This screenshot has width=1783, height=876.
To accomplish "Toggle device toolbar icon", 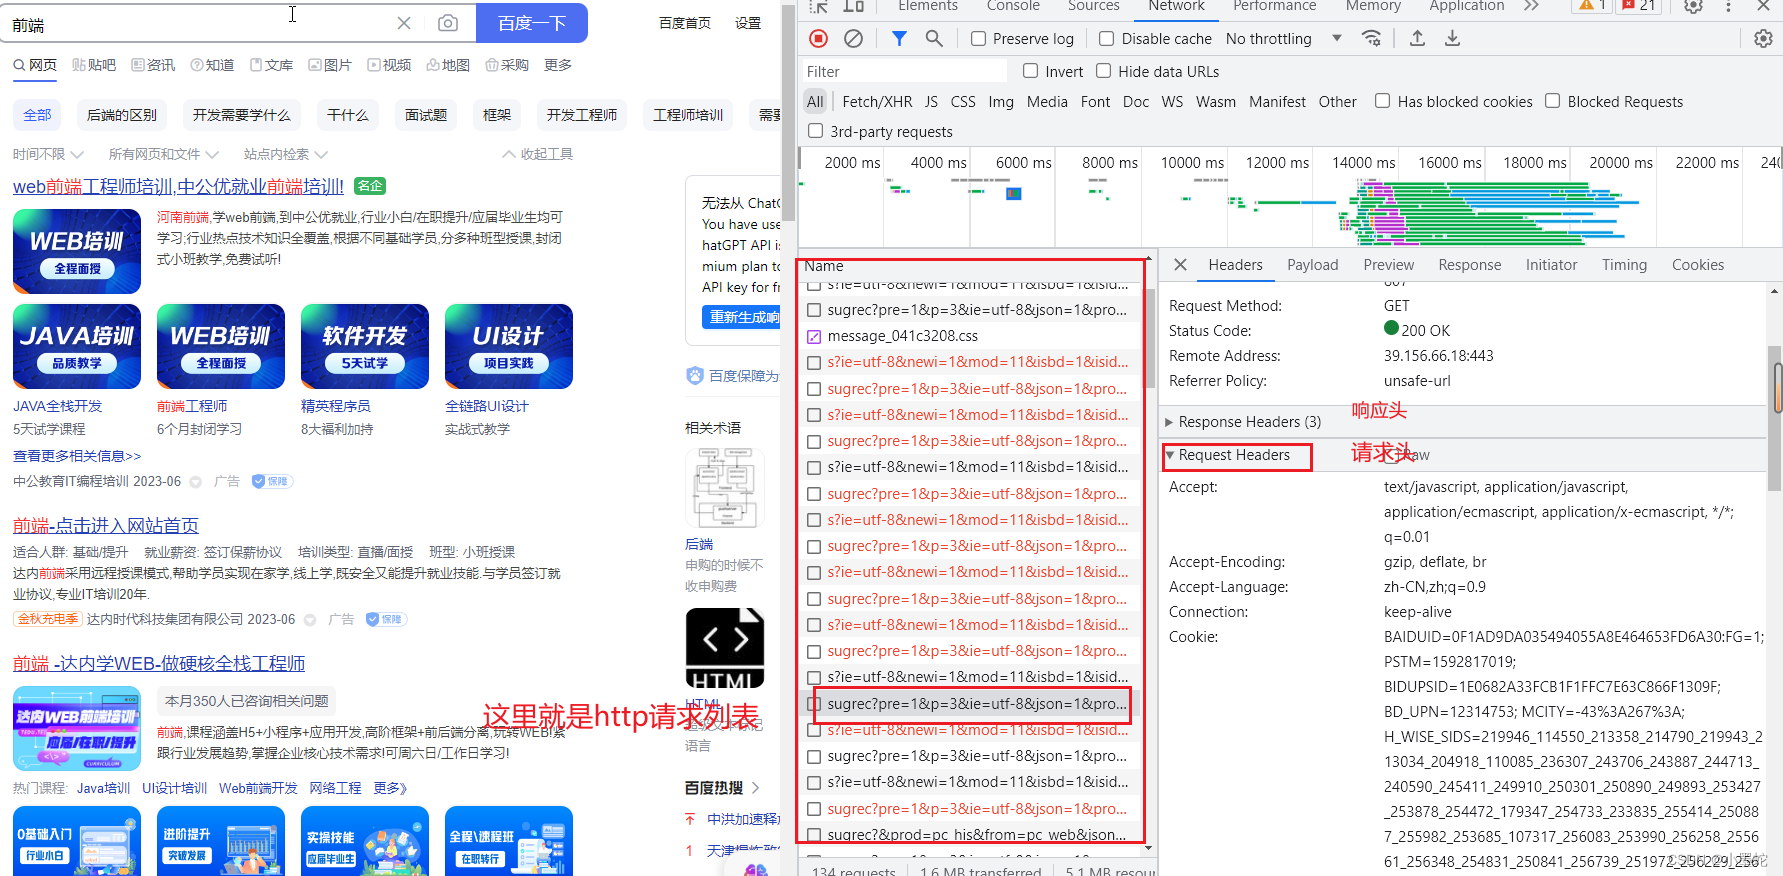I will 853,6.
